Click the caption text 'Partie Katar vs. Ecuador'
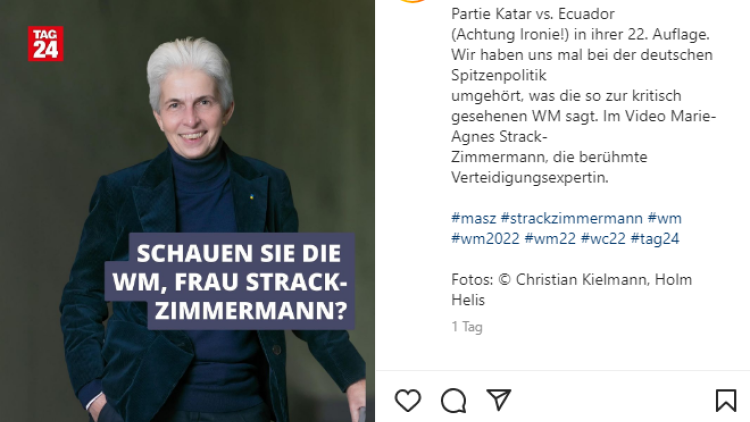The image size is (750, 422). point(532,14)
